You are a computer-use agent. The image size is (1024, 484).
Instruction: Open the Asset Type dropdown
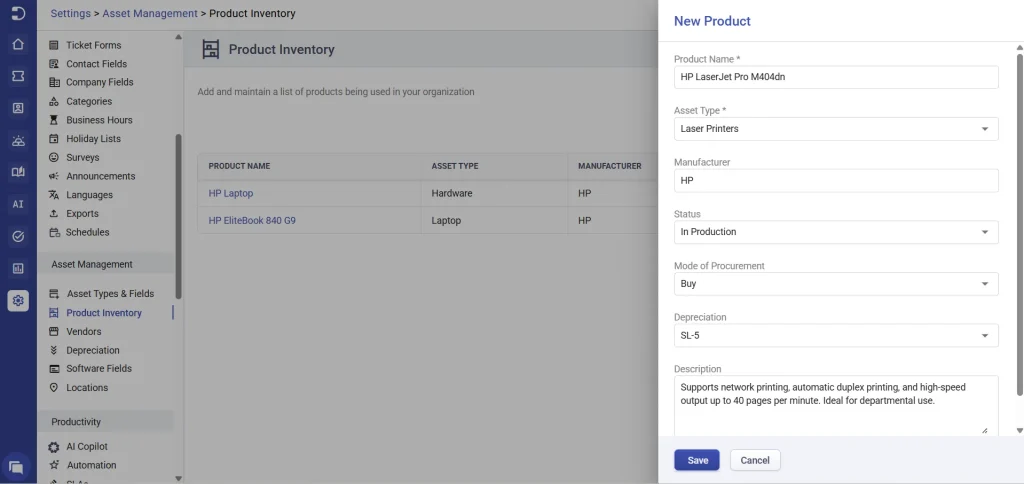pyautogui.click(x=836, y=129)
